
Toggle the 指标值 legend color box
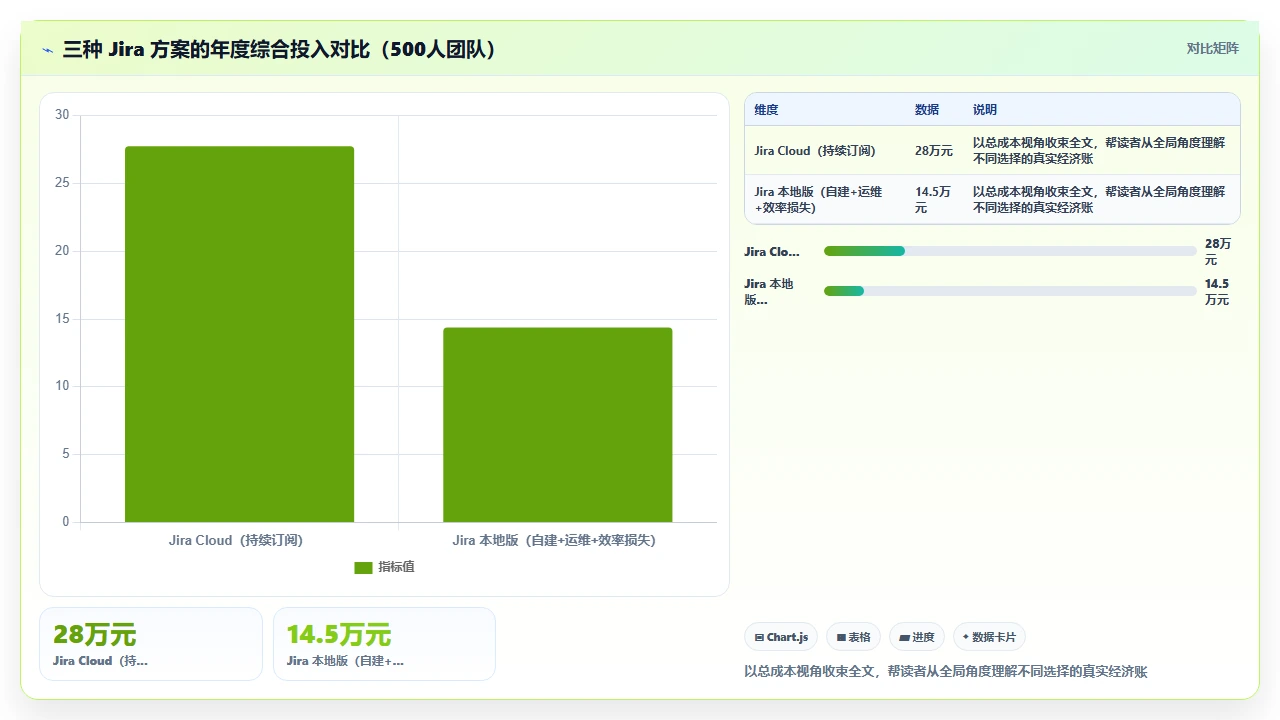click(x=363, y=567)
